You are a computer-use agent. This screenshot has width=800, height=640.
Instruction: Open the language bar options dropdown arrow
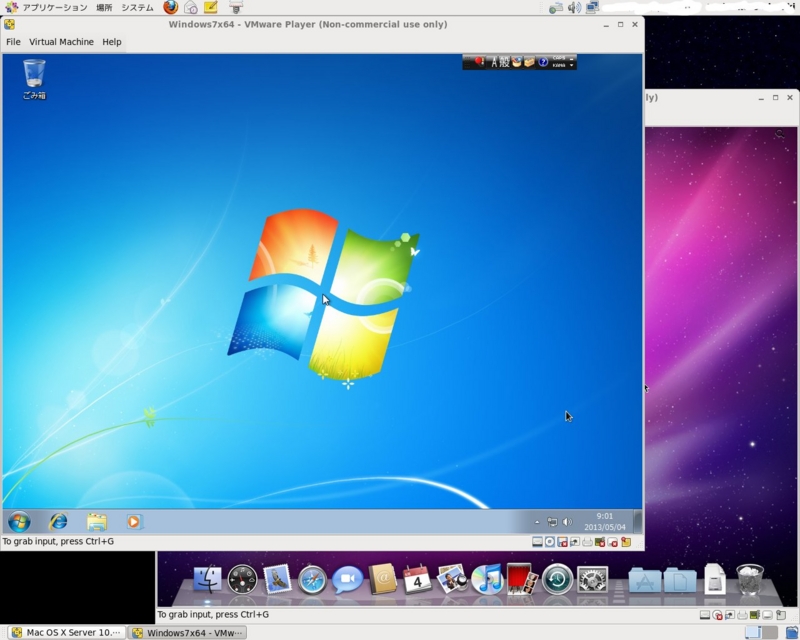[x=571, y=66]
